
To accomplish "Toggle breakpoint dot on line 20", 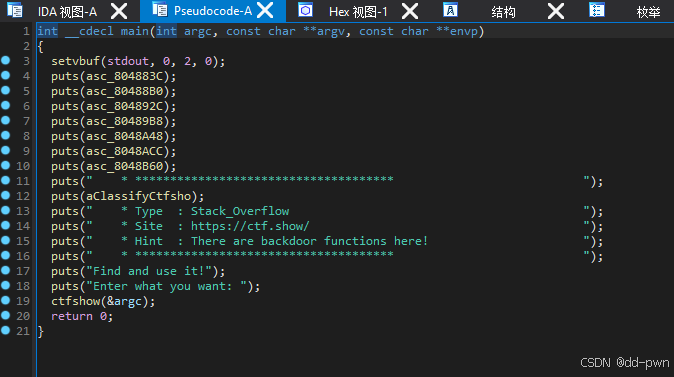I will pyautogui.click(x=6, y=316).
